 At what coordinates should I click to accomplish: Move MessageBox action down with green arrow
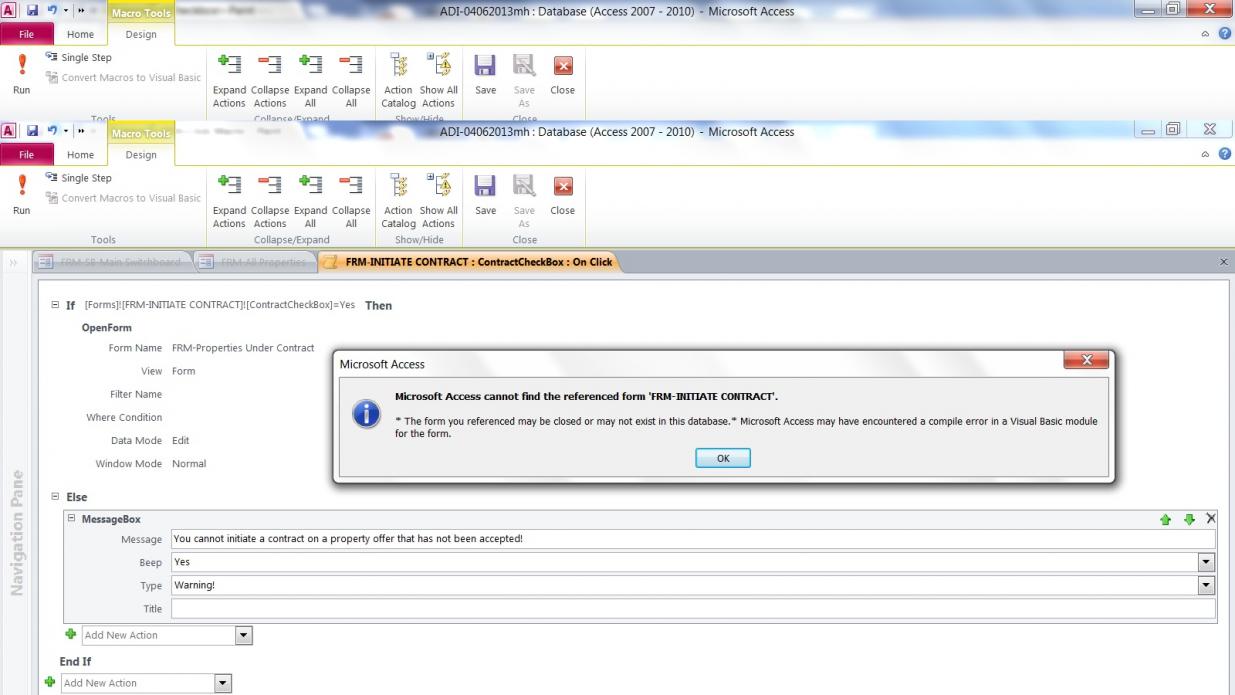click(x=1189, y=519)
